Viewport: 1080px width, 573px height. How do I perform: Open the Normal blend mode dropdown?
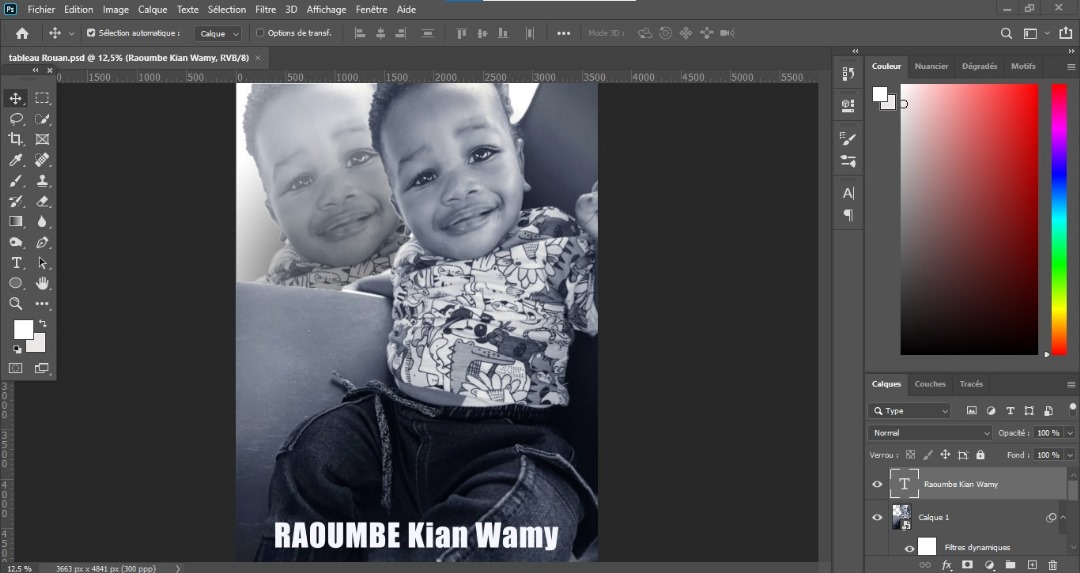pos(929,433)
